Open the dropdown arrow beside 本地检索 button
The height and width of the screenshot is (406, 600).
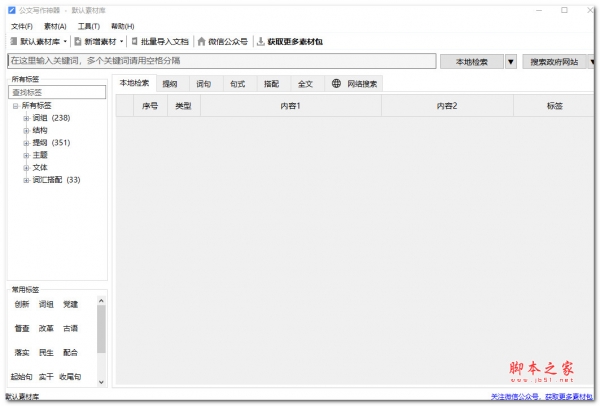click(511, 62)
